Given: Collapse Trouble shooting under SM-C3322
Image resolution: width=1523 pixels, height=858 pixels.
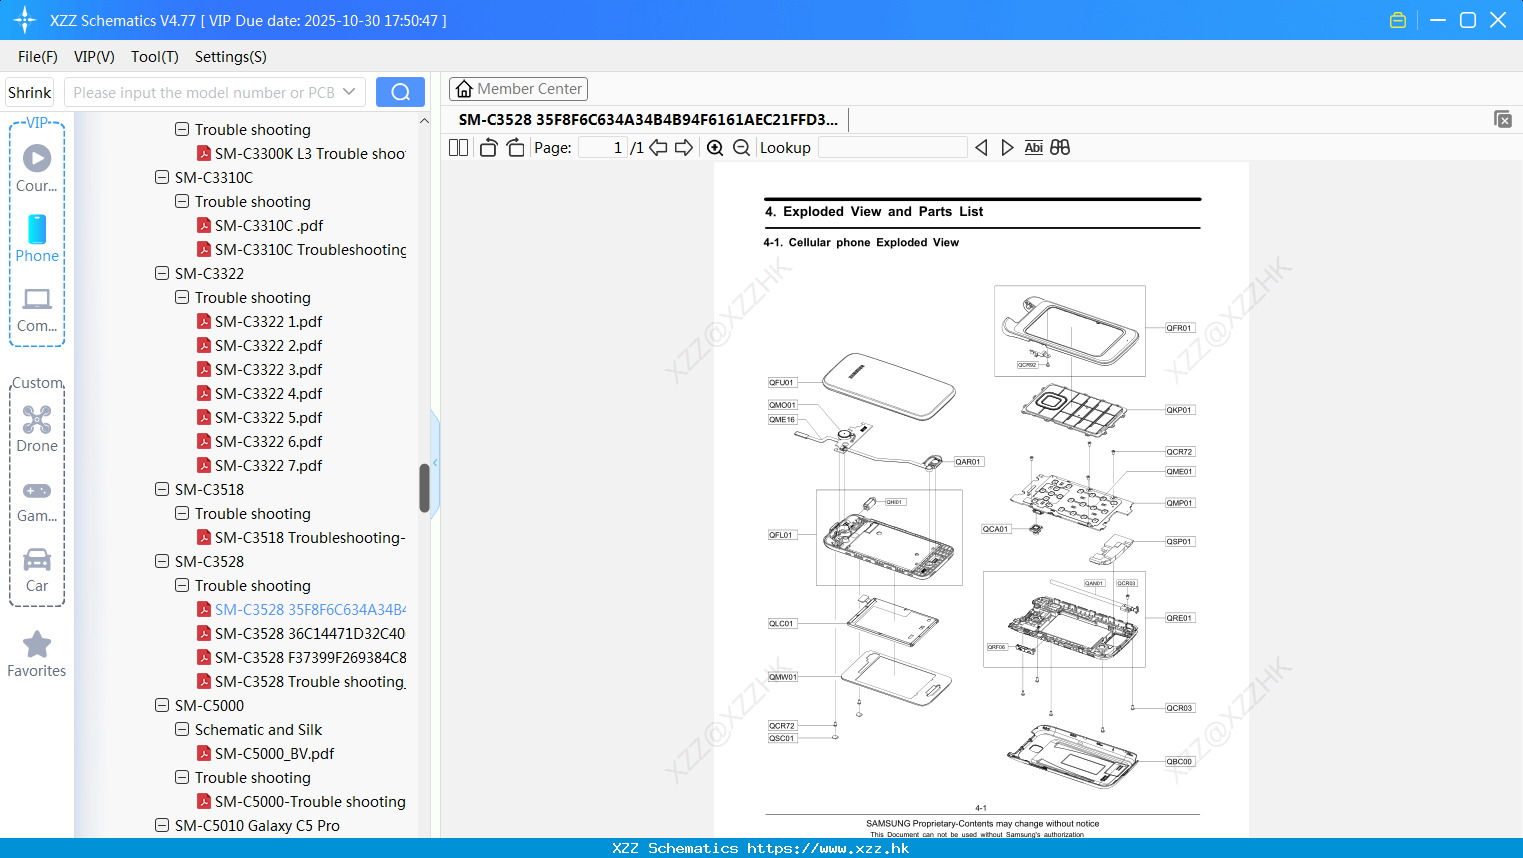Looking at the screenshot, I should pos(182,298).
